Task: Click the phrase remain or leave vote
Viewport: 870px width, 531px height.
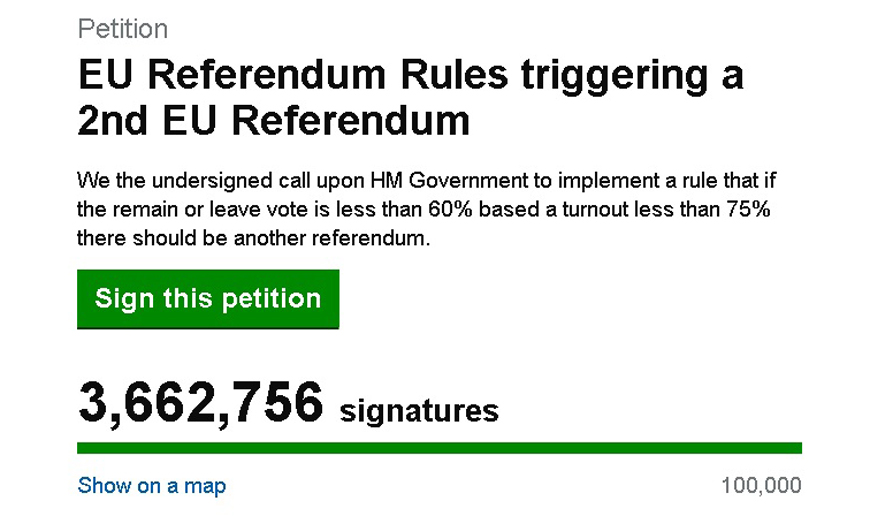Action: [x=199, y=211]
